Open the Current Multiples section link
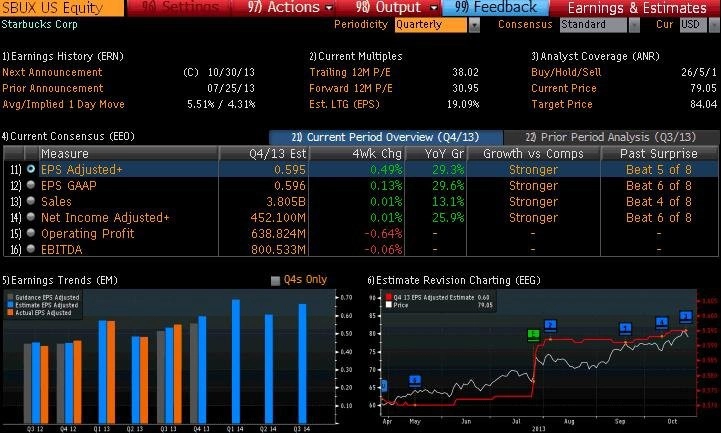 [x=355, y=57]
